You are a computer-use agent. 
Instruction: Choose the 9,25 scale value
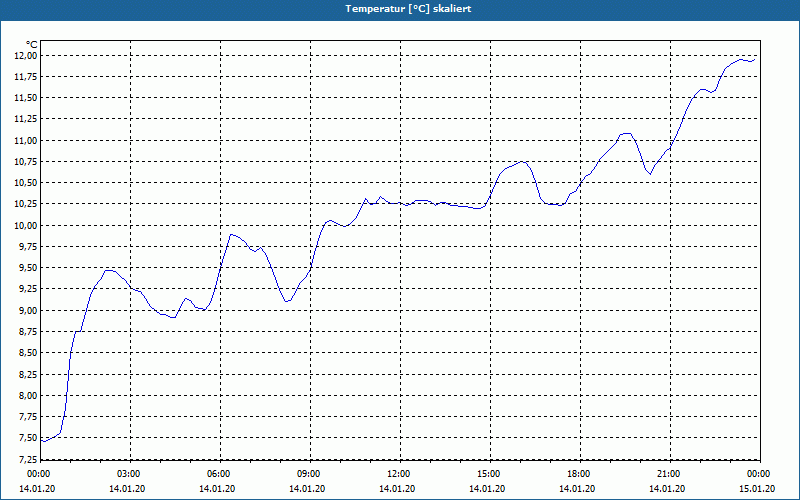pyautogui.click(x=28, y=289)
